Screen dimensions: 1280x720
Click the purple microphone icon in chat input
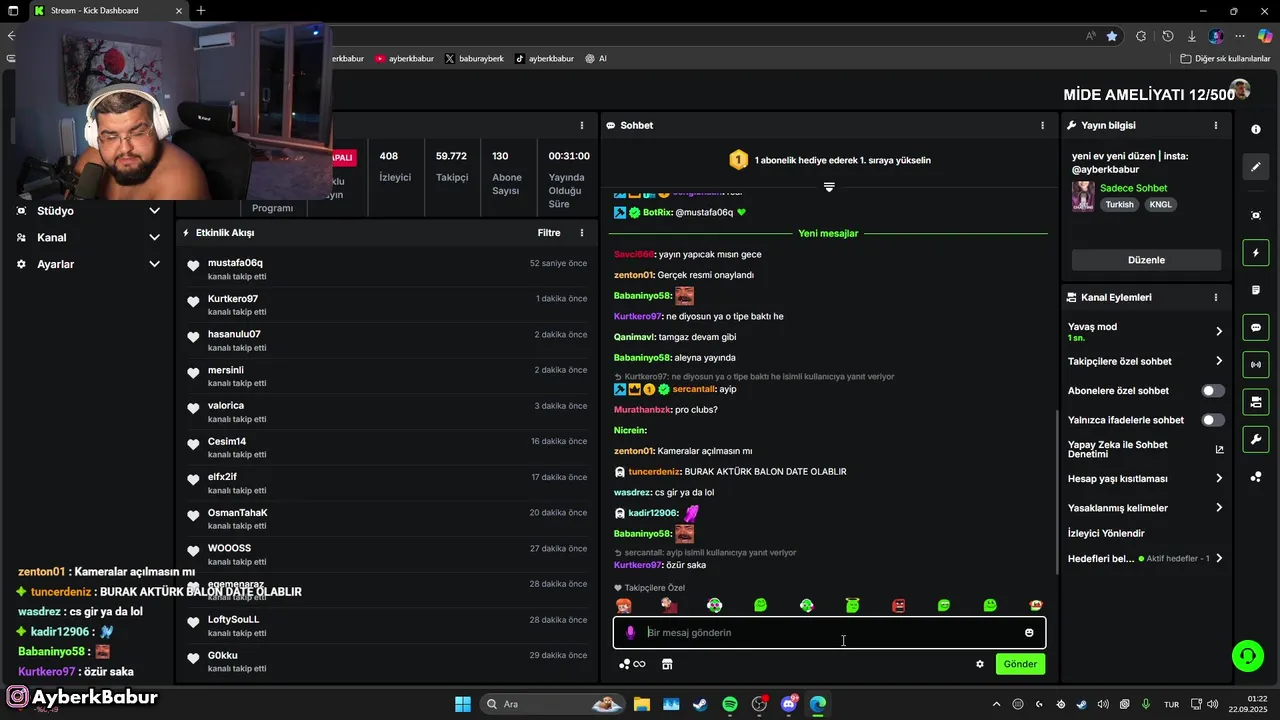click(630, 632)
